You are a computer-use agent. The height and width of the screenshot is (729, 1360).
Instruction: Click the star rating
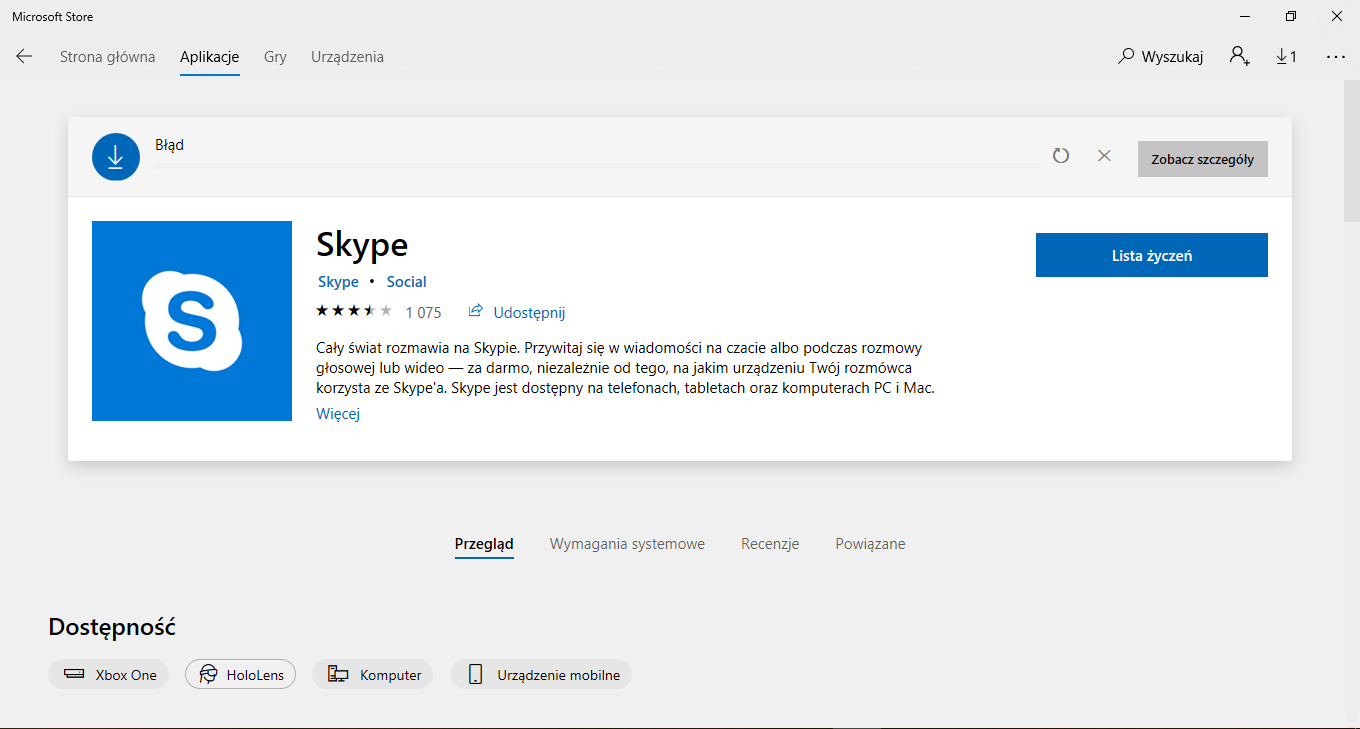pyautogui.click(x=354, y=311)
